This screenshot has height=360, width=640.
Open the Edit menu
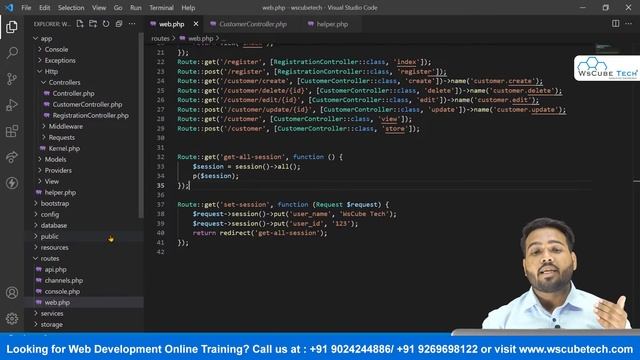[x=44, y=8]
